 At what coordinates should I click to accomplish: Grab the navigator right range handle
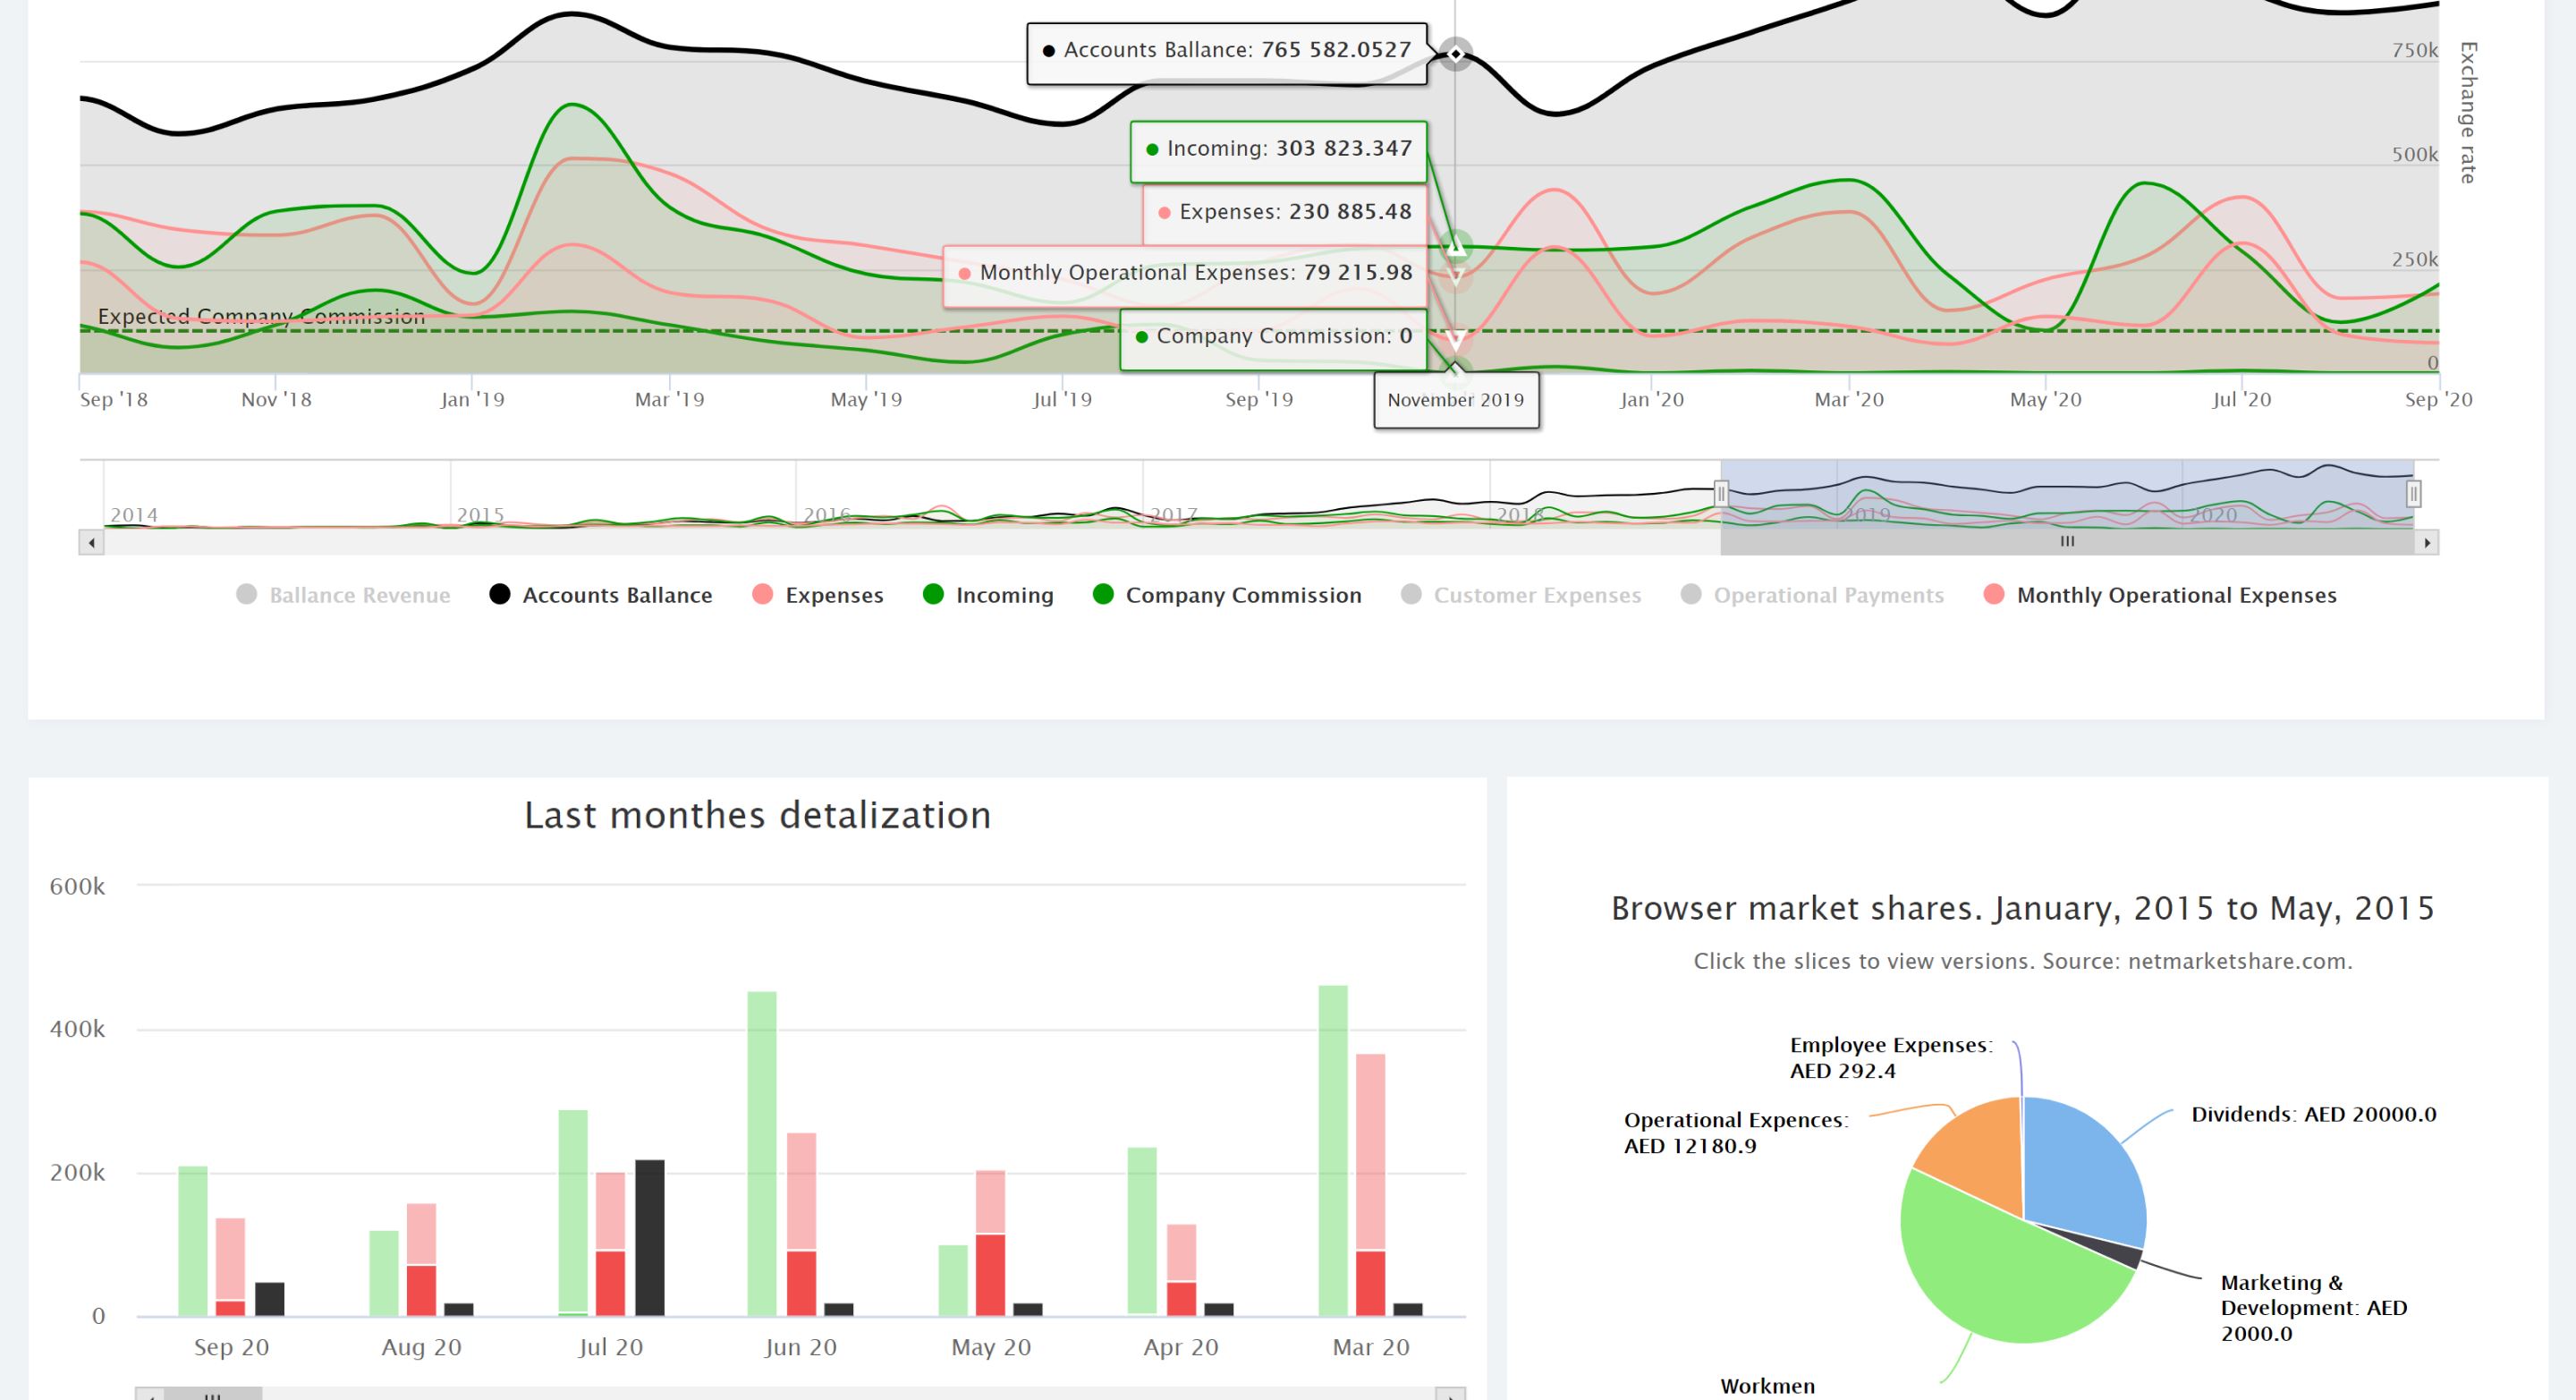[2413, 493]
